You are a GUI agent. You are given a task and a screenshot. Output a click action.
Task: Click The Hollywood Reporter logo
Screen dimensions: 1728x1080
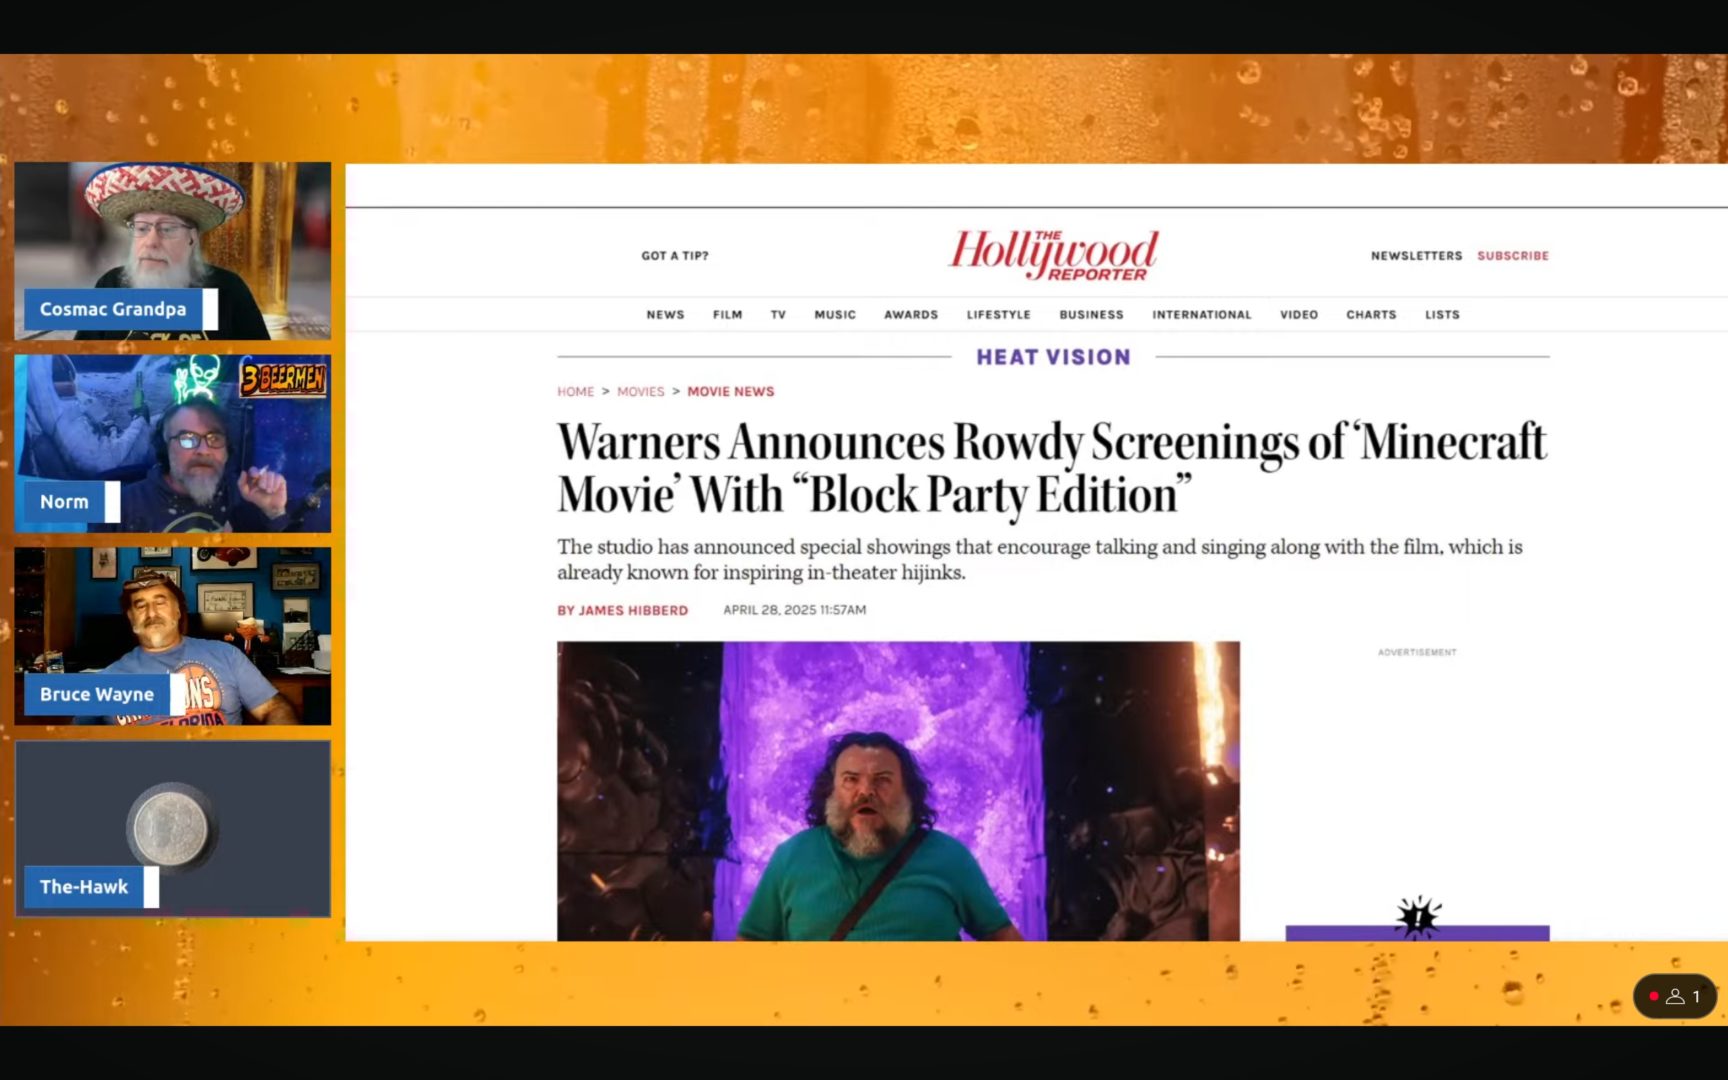[1053, 255]
